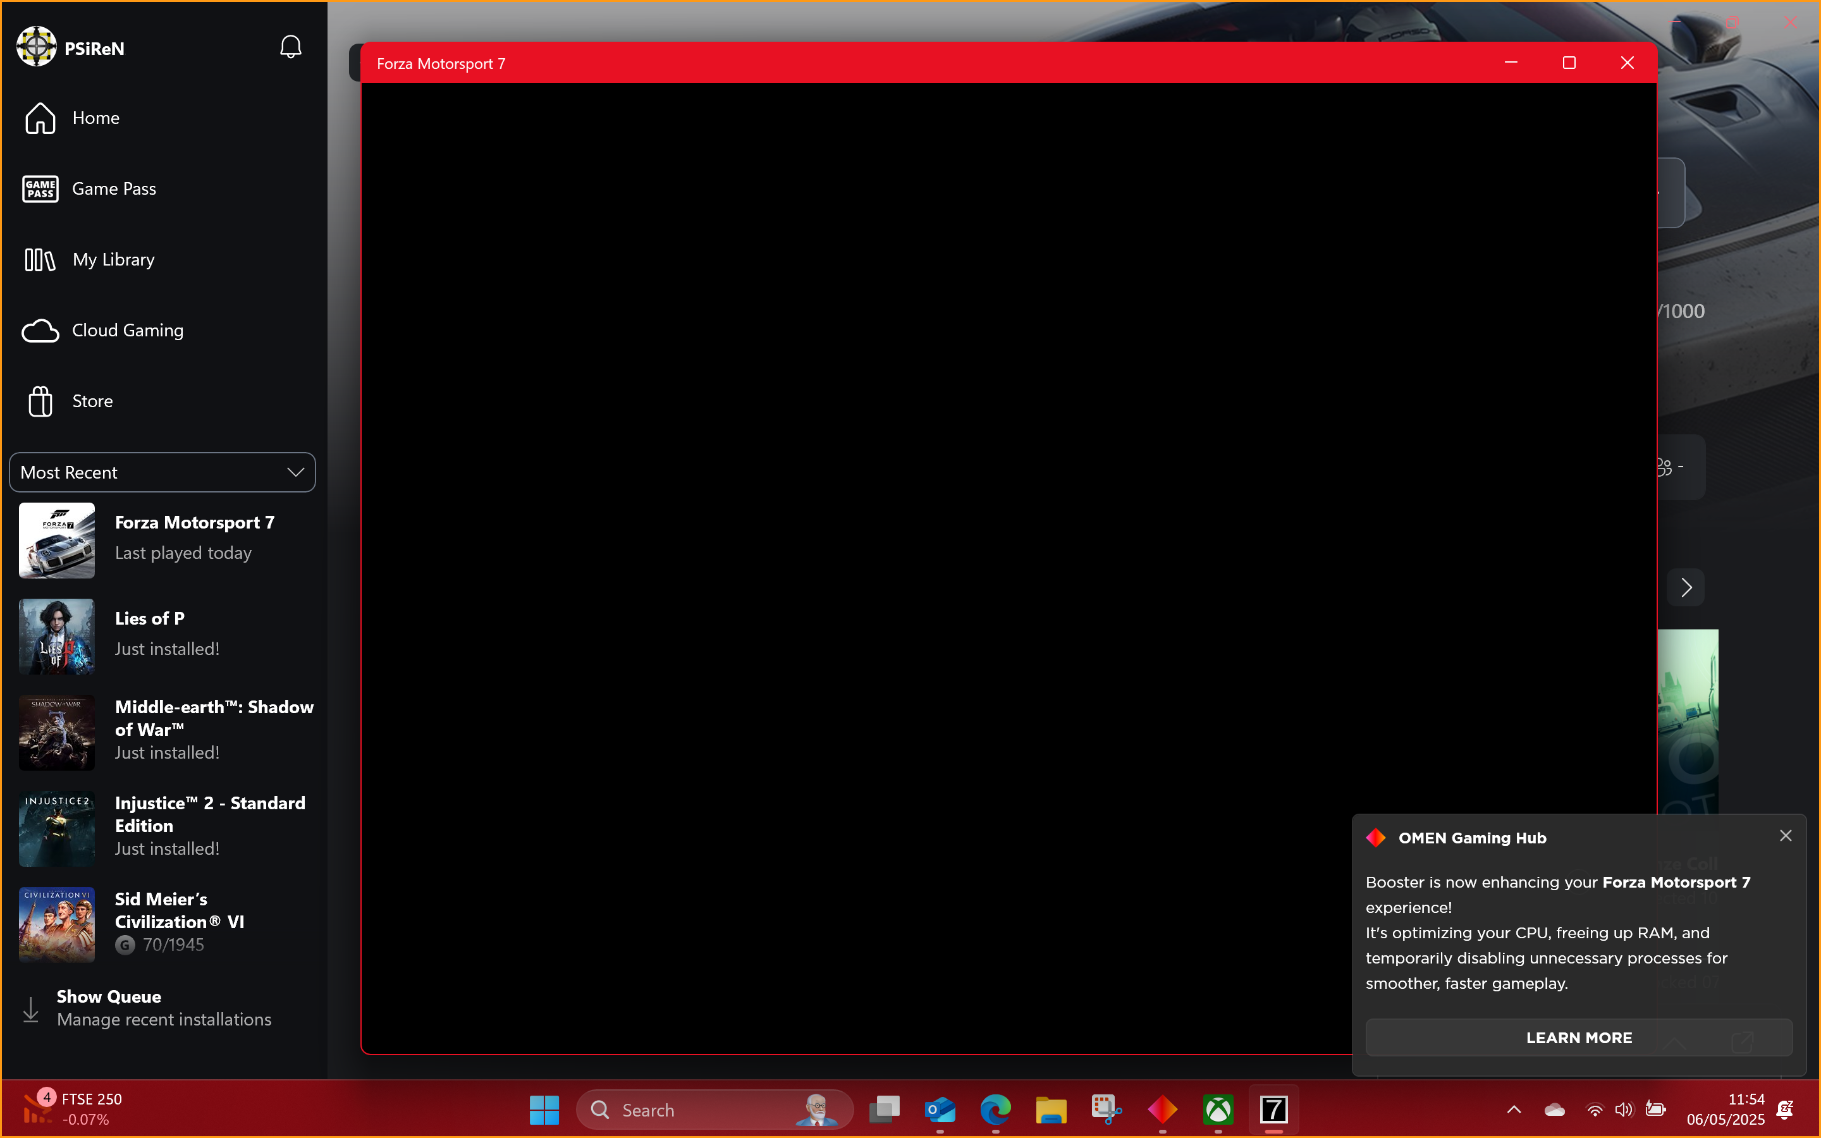Image resolution: width=1821 pixels, height=1138 pixels.
Task: Open the Store page
Action: 92,401
